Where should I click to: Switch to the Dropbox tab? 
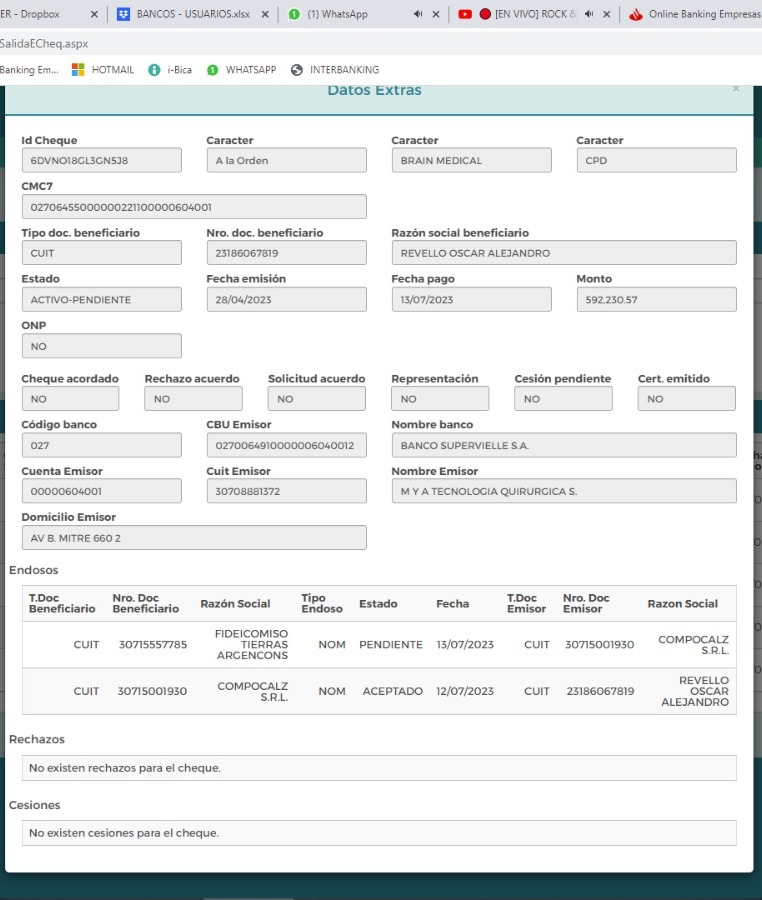pyautogui.click(x=30, y=14)
